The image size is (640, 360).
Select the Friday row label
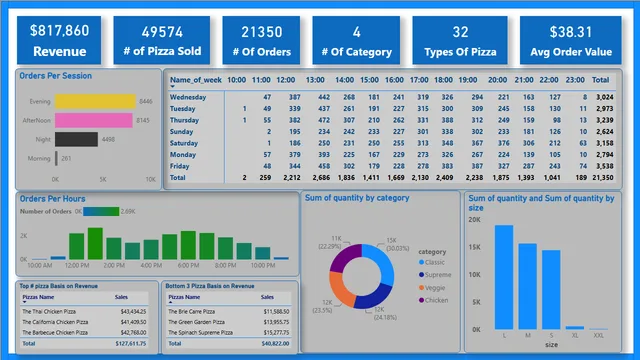[180, 166]
